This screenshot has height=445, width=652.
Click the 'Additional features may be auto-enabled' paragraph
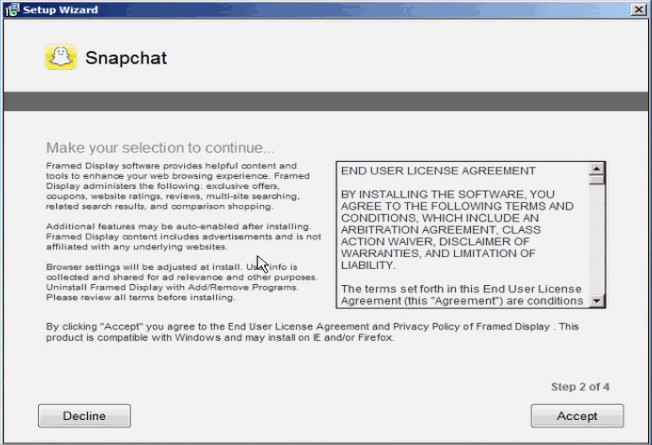183,237
